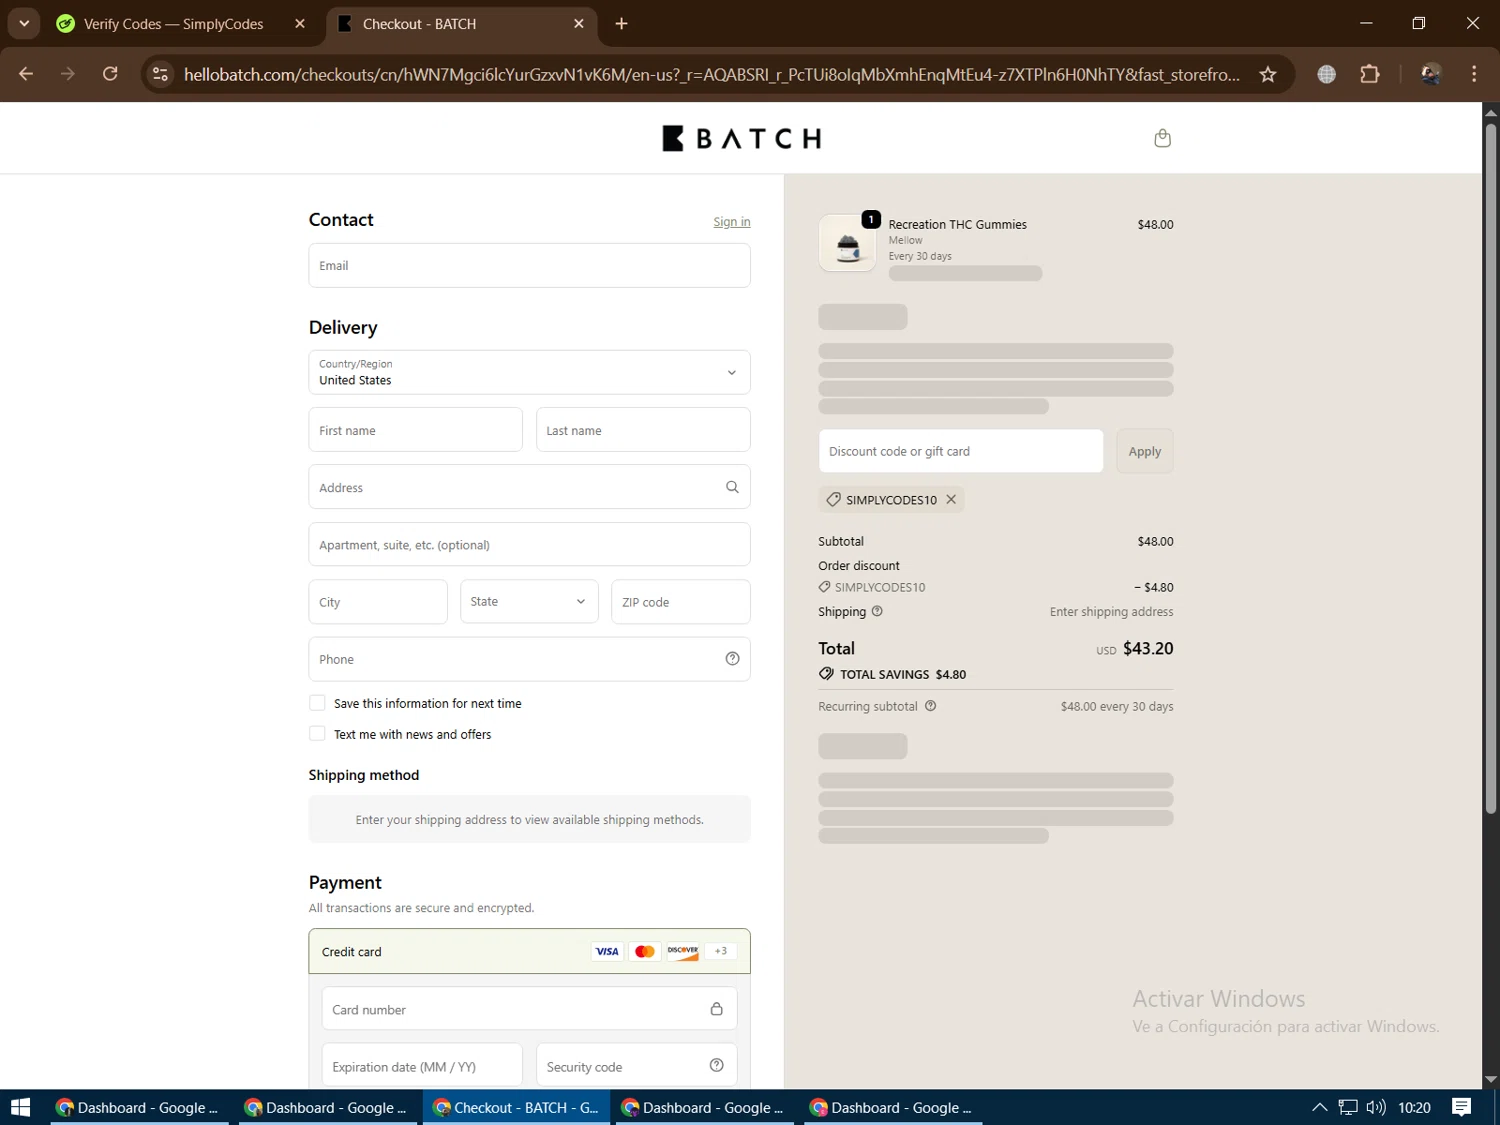Viewport: 1500px width, 1125px height.
Task: Click the Email input field
Action: [529, 265]
